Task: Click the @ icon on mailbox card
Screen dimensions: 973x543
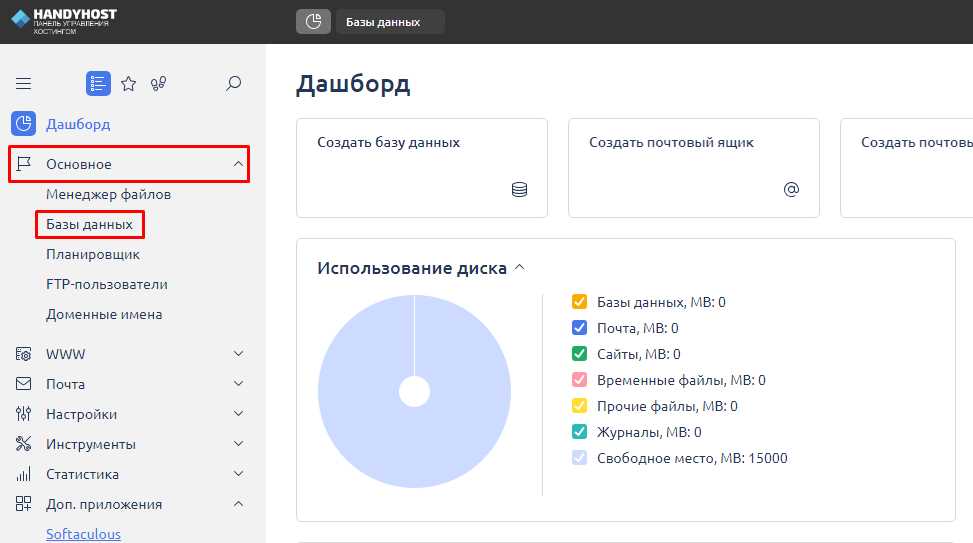Action: click(791, 189)
